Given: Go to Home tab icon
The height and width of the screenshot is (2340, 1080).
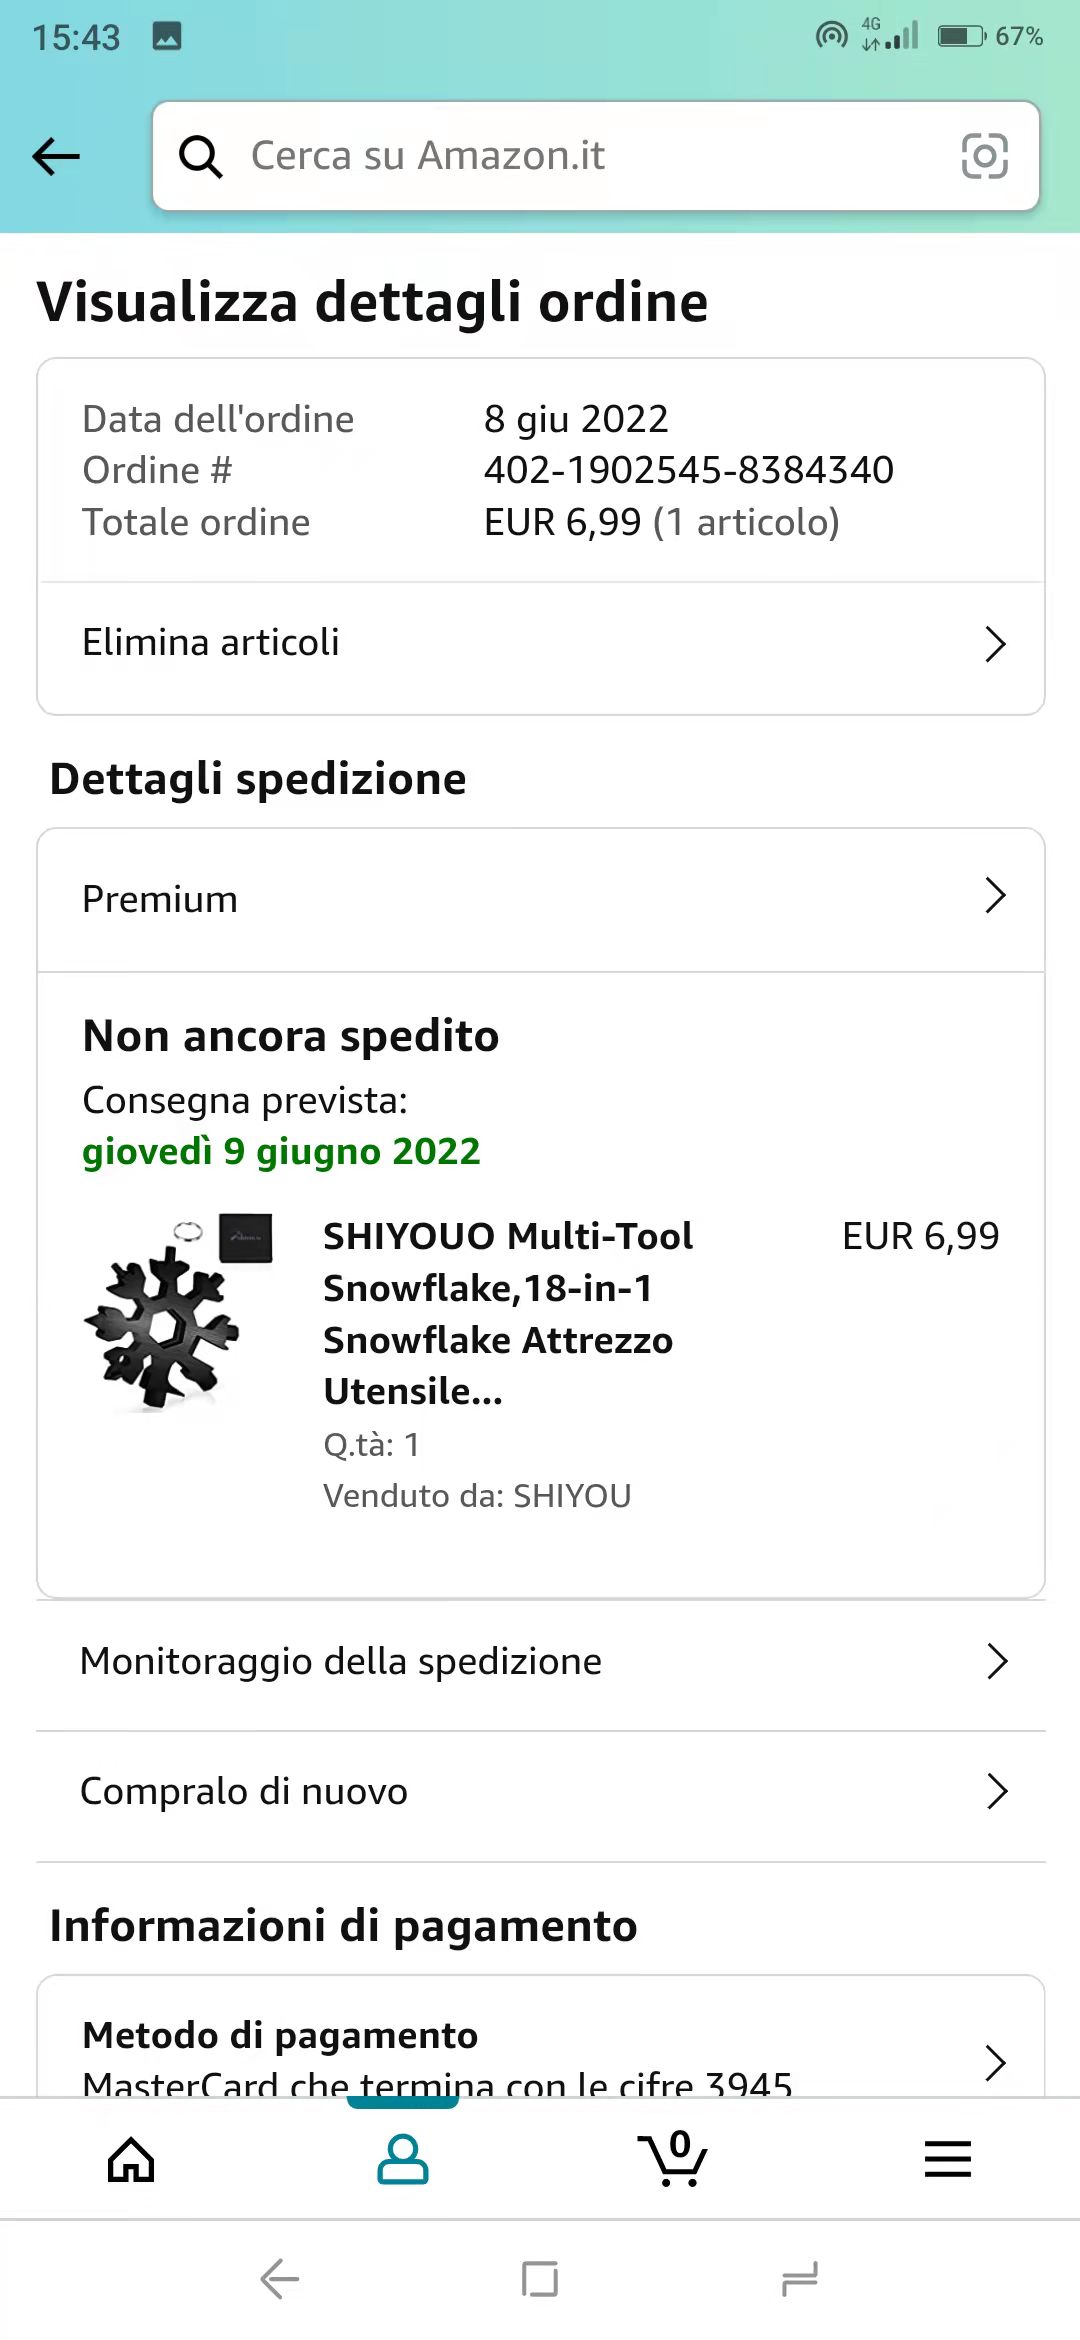Looking at the screenshot, I should [x=131, y=2159].
